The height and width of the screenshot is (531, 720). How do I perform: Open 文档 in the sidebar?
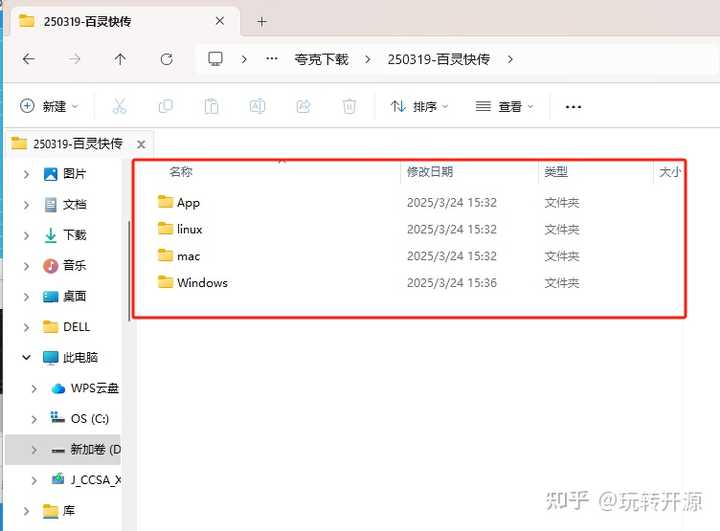point(74,204)
